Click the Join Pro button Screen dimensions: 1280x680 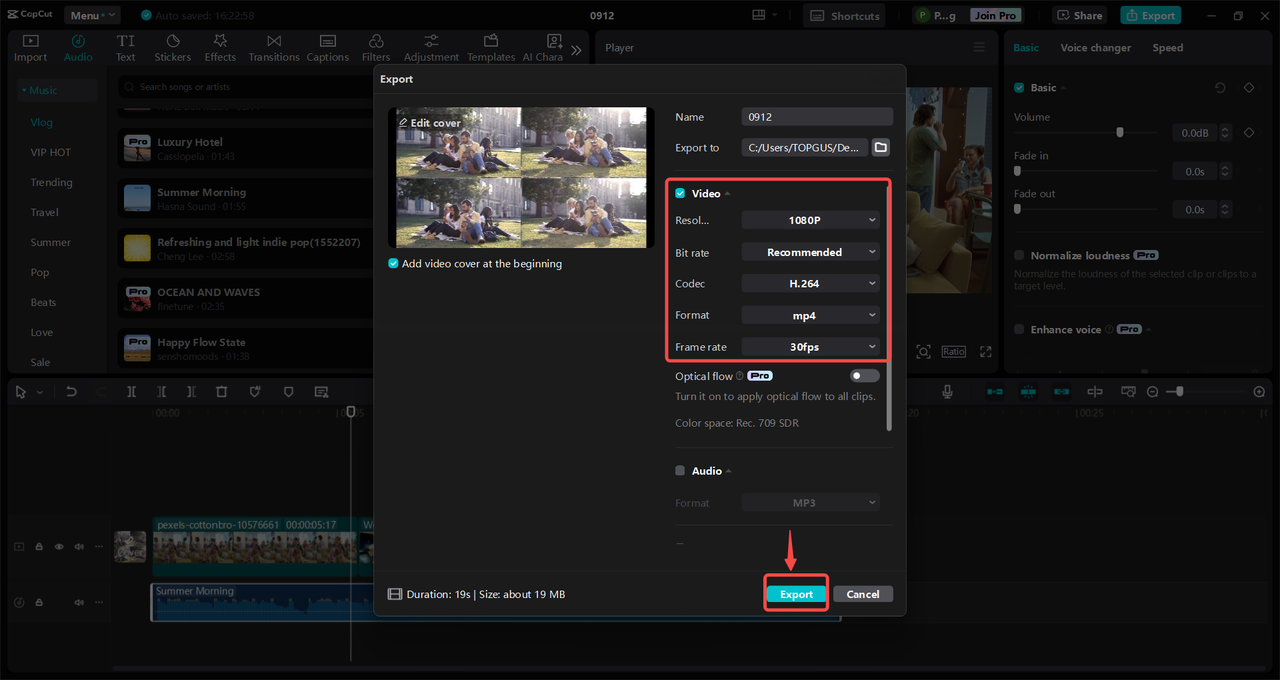[x=995, y=15]
